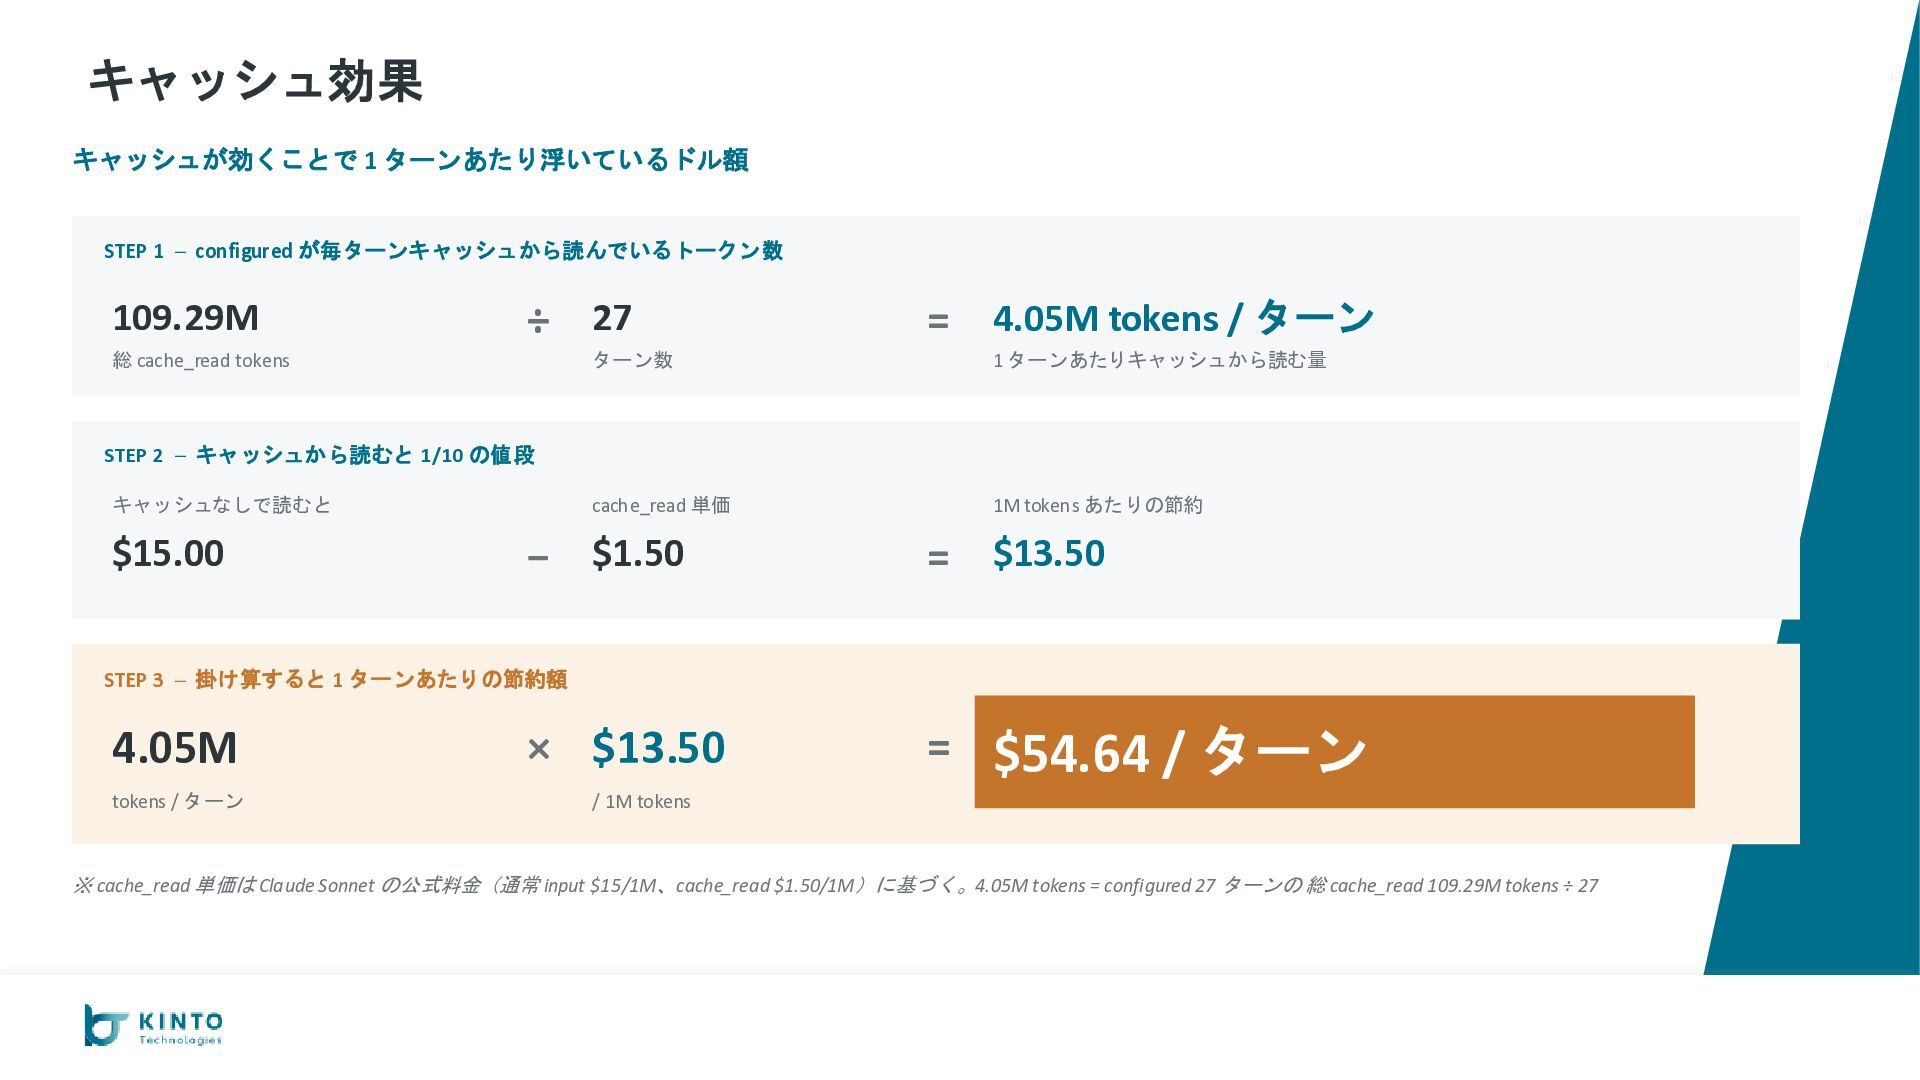Viewport: 1920px width, 1080px height.
Task: Click the 4.05M tokens / ターン result
Action: click(1183, 318)
